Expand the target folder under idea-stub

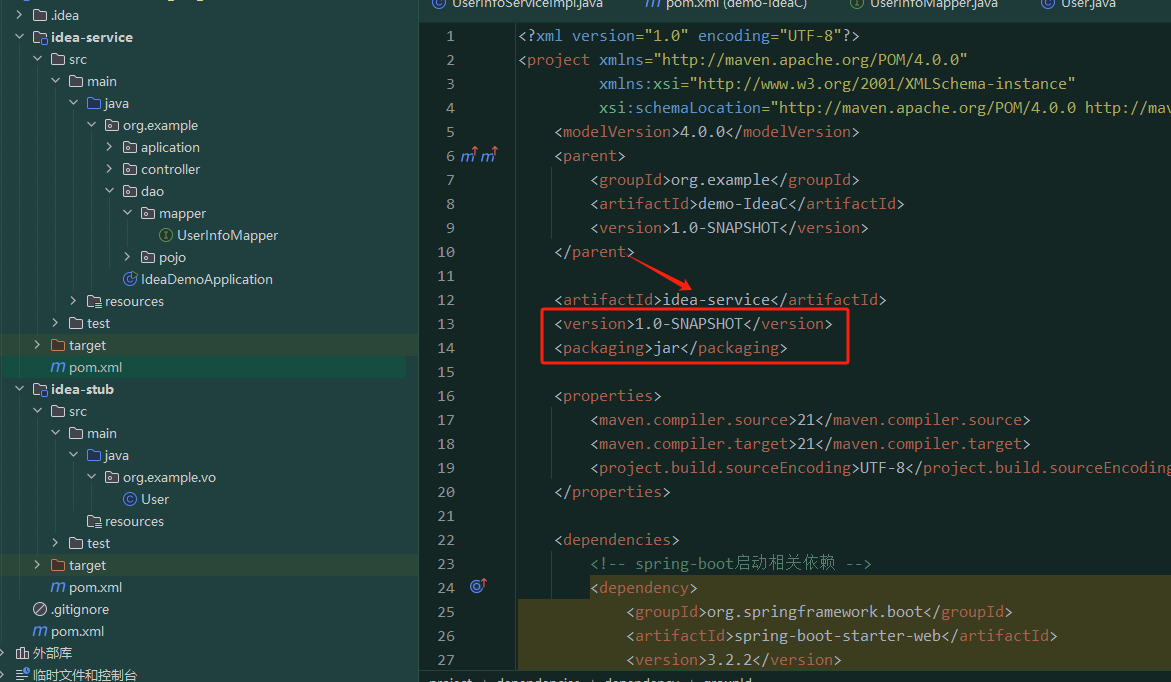coord(37,565)
